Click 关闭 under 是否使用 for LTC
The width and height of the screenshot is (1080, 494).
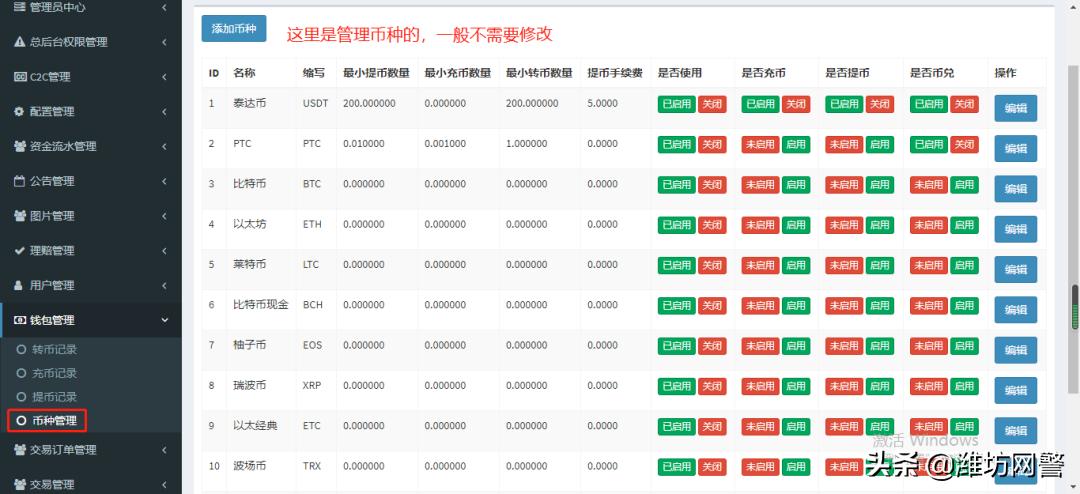[712, 265]
